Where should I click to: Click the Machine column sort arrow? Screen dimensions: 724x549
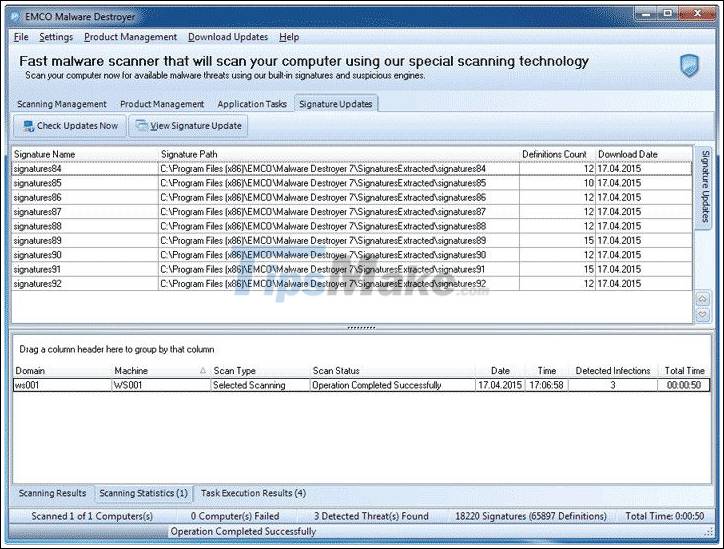pos(203,371)
